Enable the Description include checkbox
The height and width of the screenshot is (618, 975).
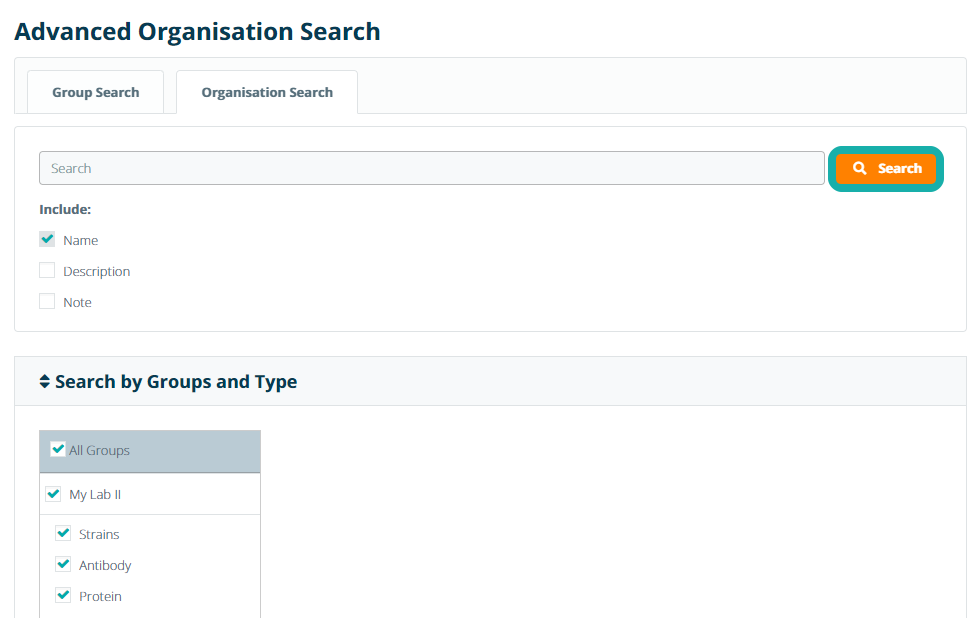point(47,271)
